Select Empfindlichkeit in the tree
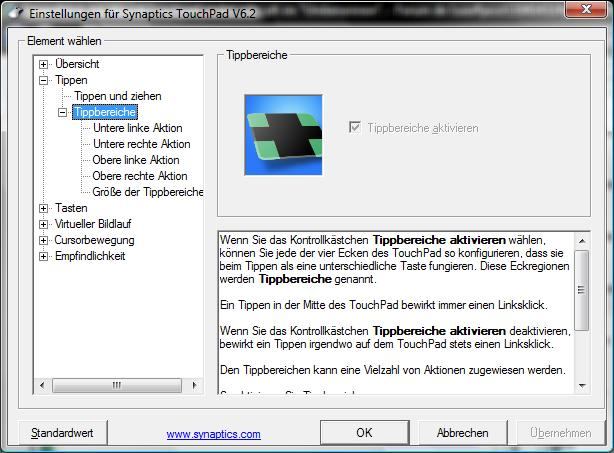This screenshot has width=614, height=453. [90, 256]
